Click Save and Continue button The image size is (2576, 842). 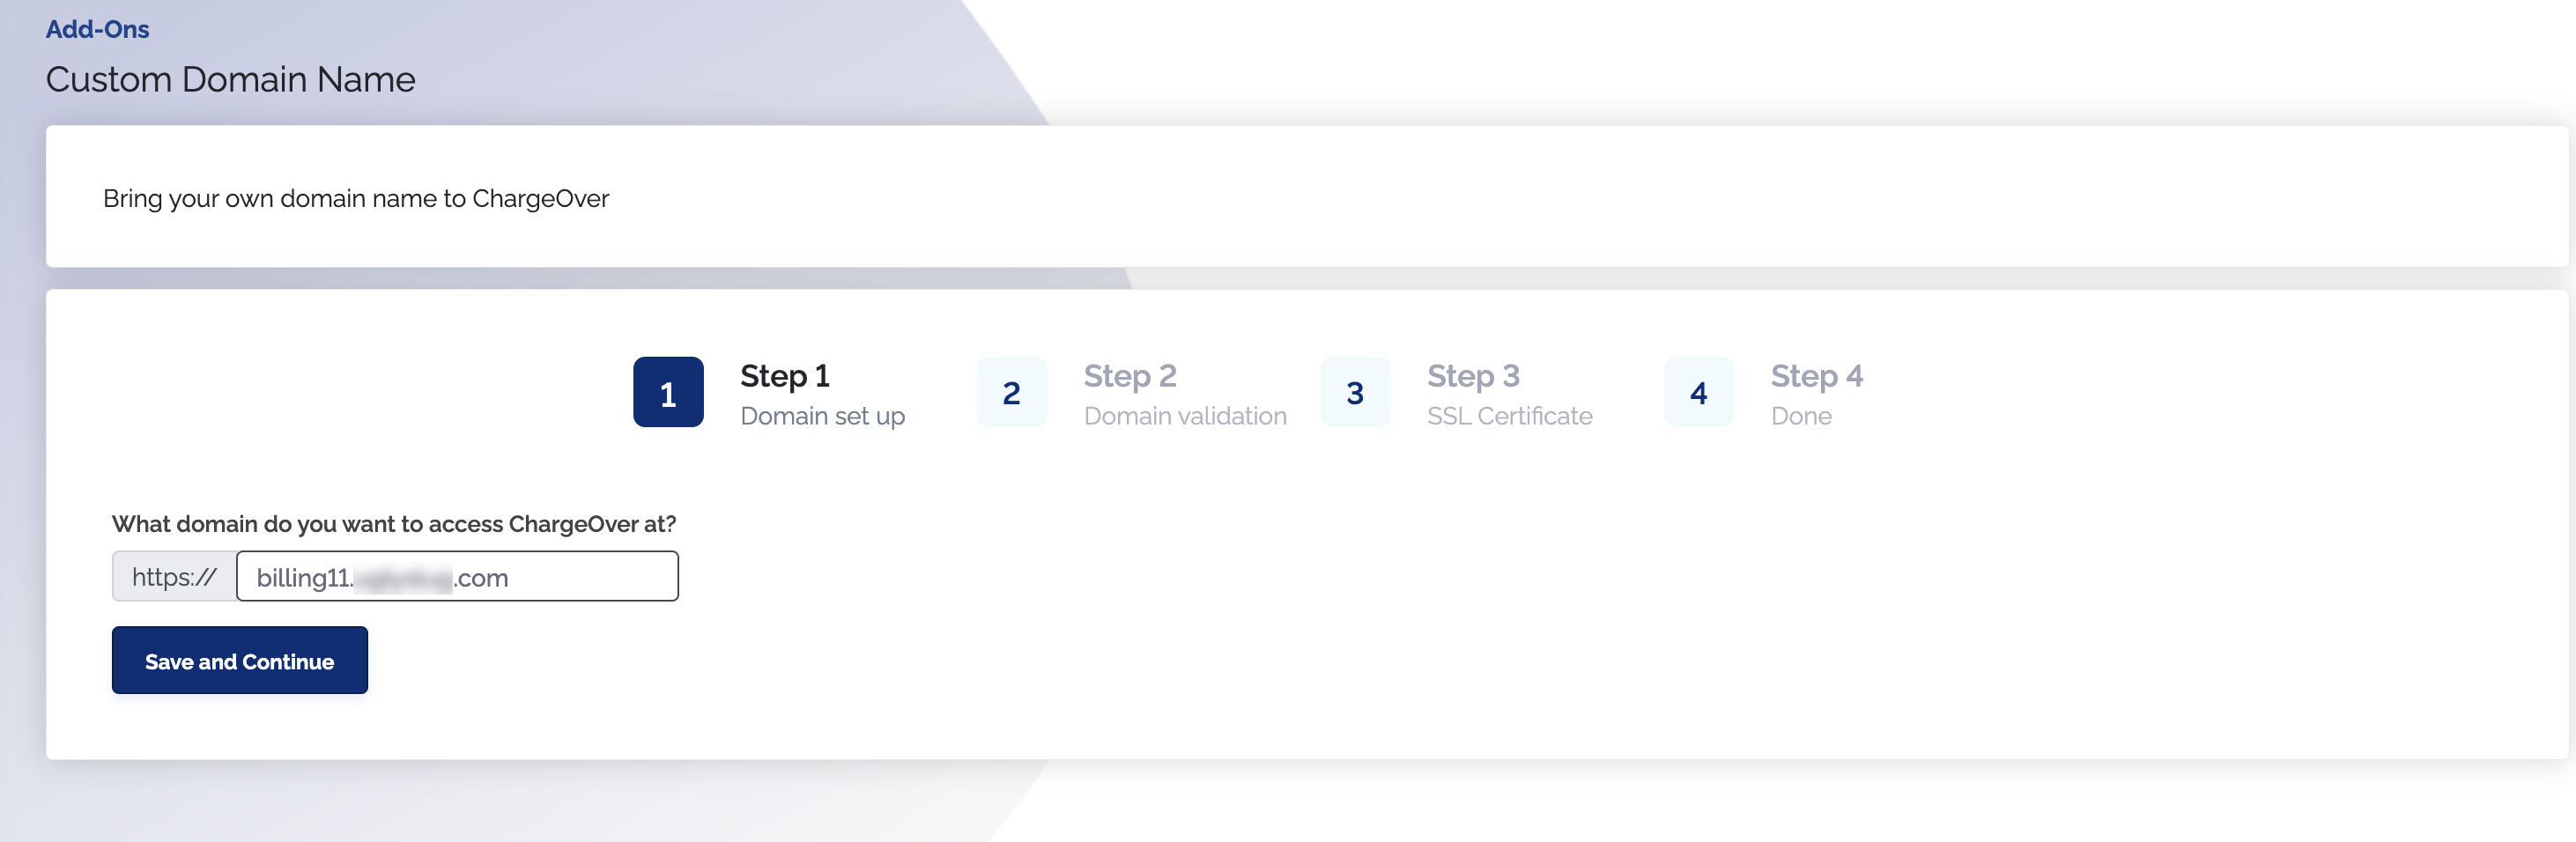pyautogui.click(x=240, y=660)
